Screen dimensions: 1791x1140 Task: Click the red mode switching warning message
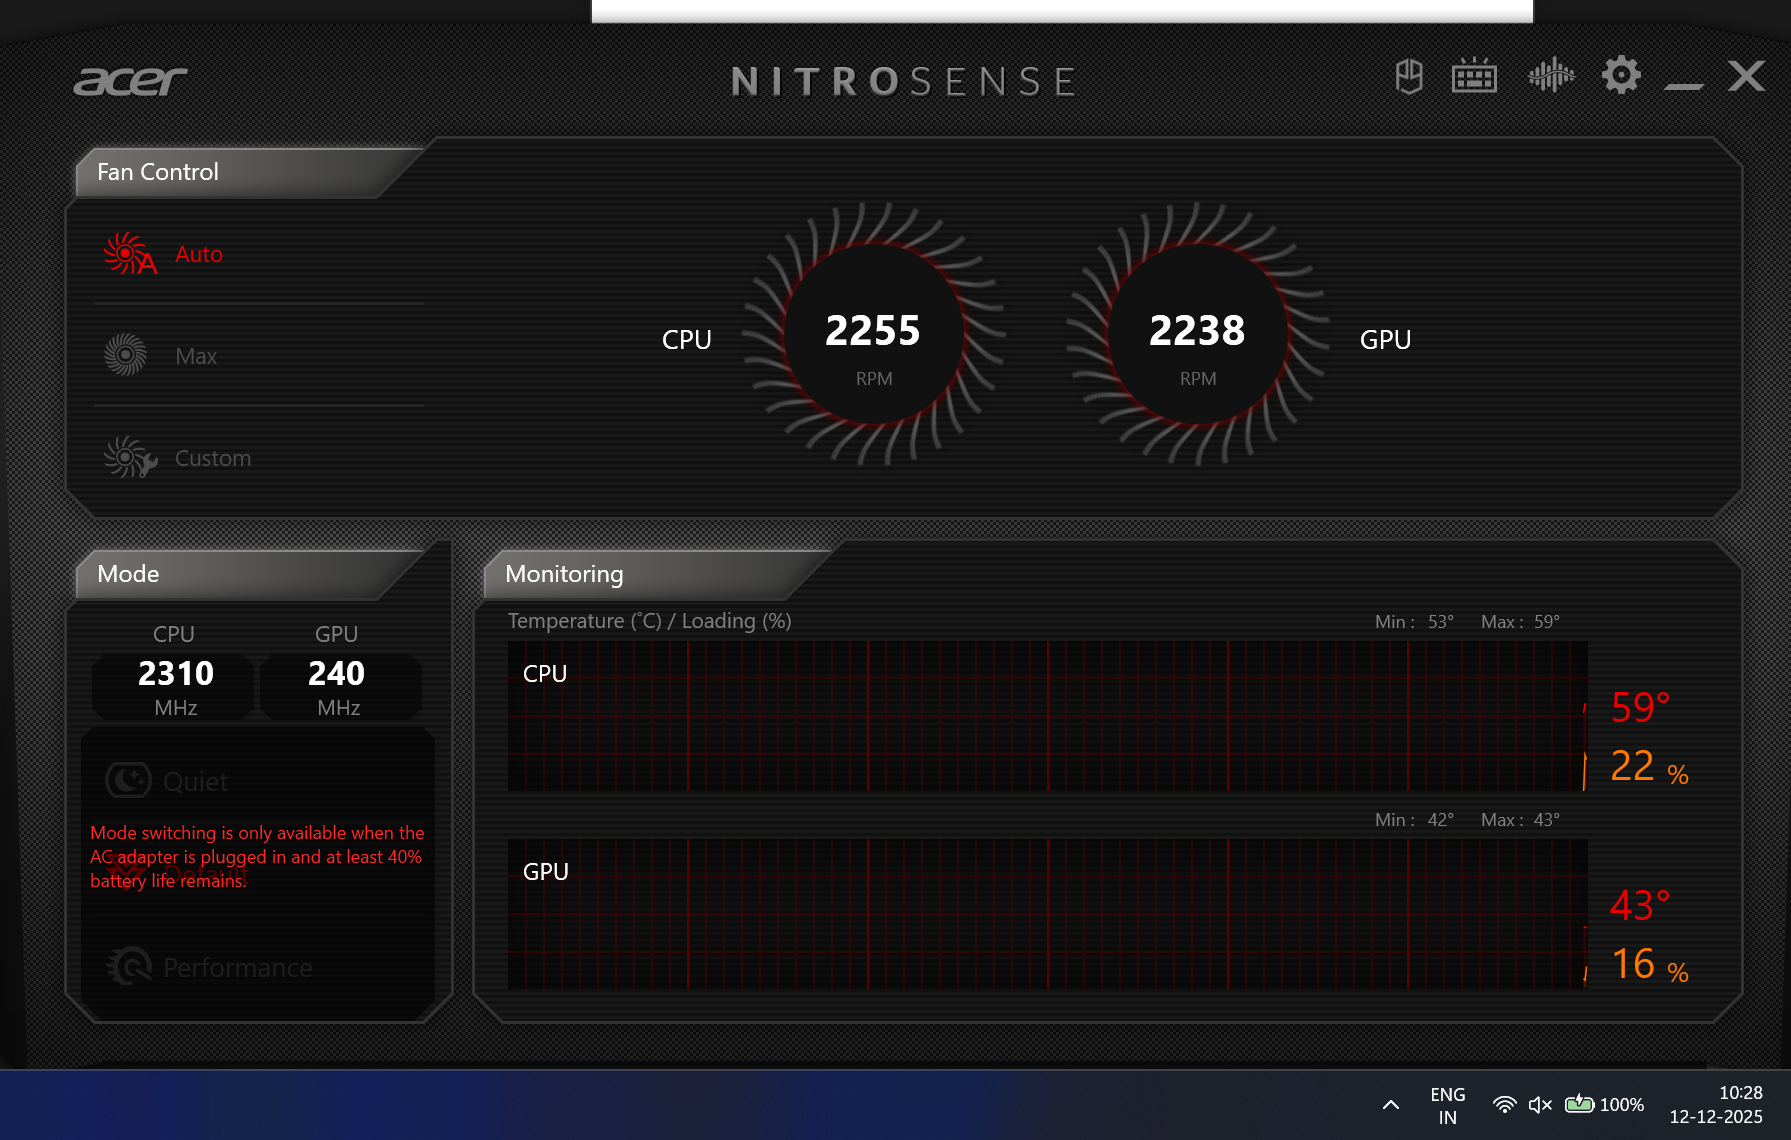pyautogui.click(x=257, y=856)
